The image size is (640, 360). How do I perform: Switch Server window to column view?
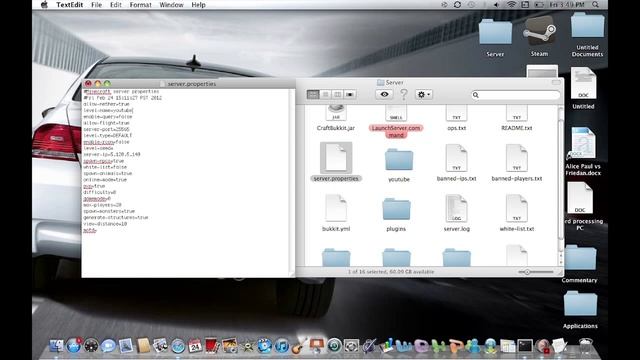338,94
